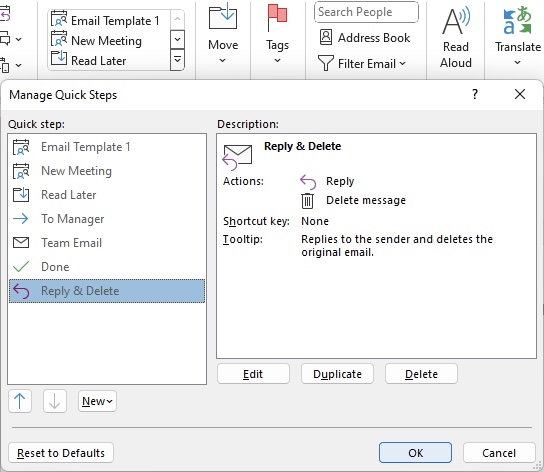This screenshot has width=544, height=472.
Task: Open the New quick step dropdown
Action: [x=97, y=401]
